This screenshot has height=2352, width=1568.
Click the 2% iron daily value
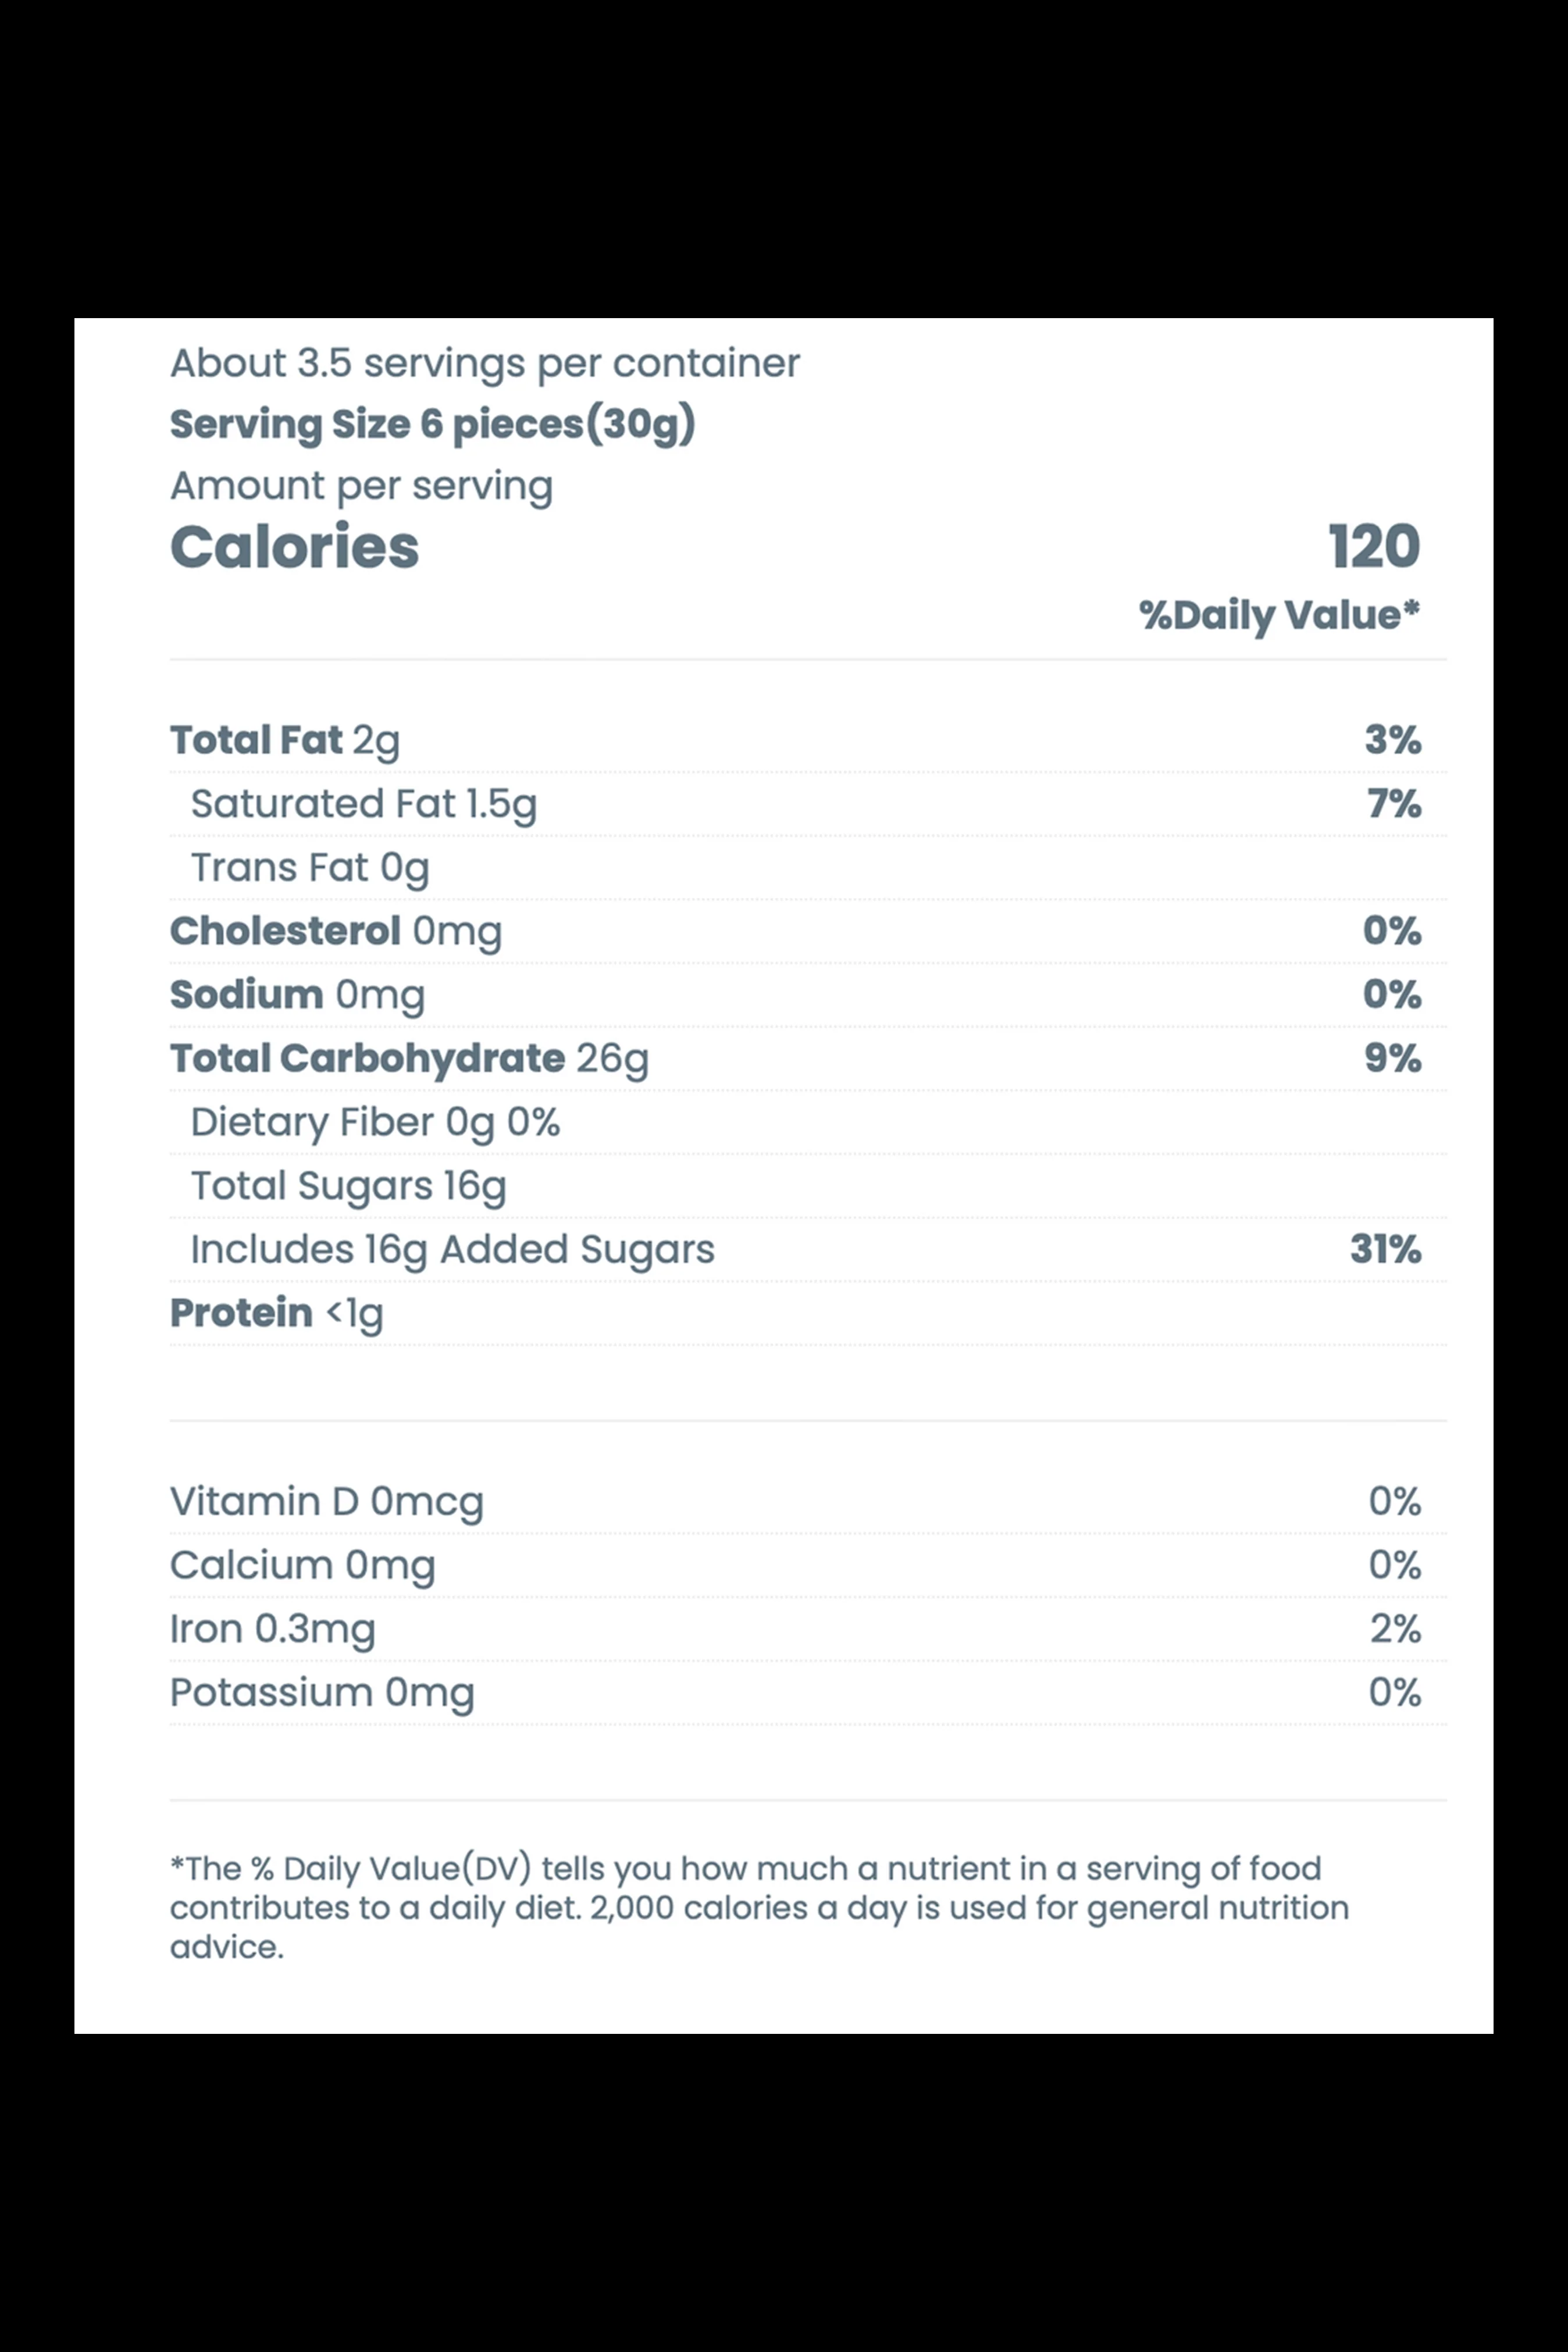[1395, 1629]
